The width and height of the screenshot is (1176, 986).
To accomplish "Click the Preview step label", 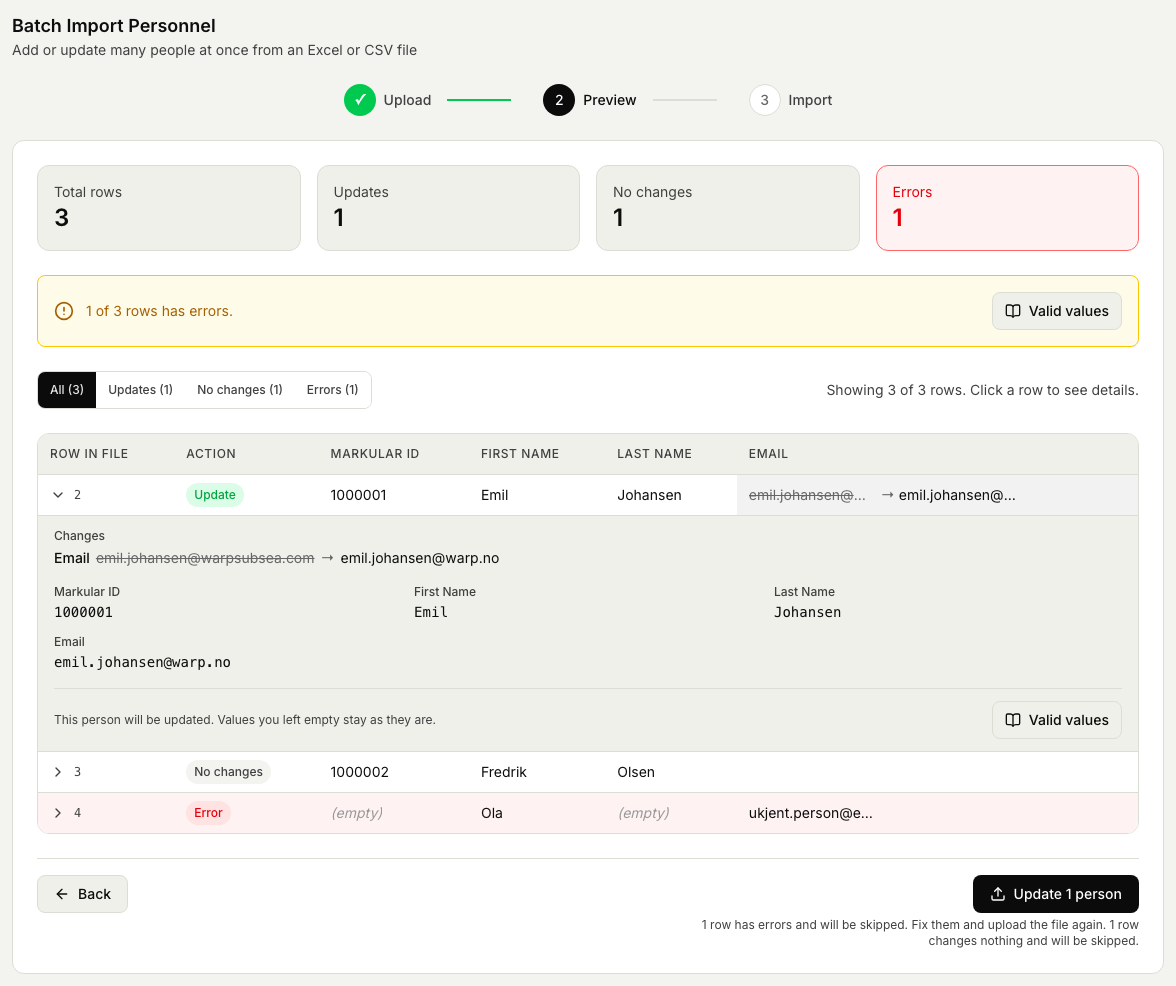I will tap(609, 100).
